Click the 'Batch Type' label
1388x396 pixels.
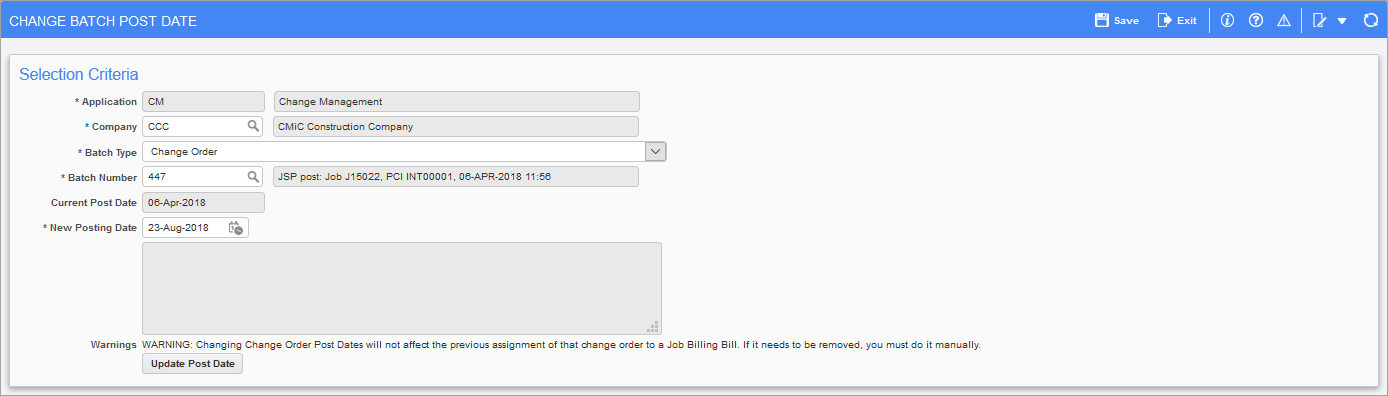tap(107, 152)
